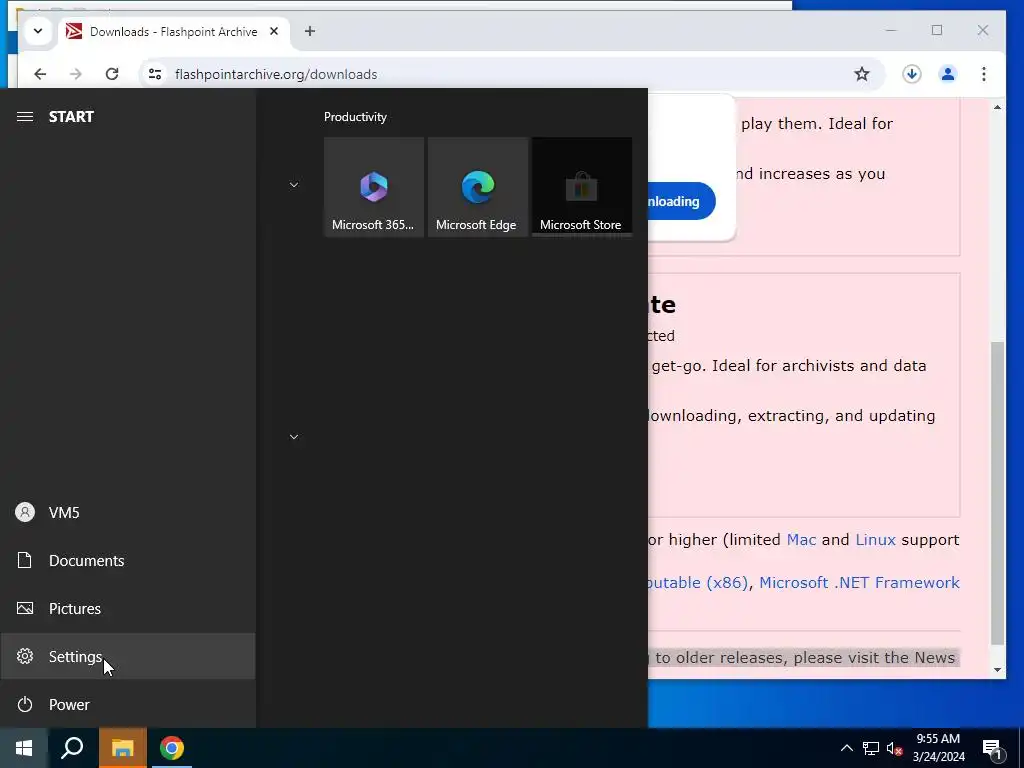Collapse the lower tile group chevron

click(x=294, y=437)
